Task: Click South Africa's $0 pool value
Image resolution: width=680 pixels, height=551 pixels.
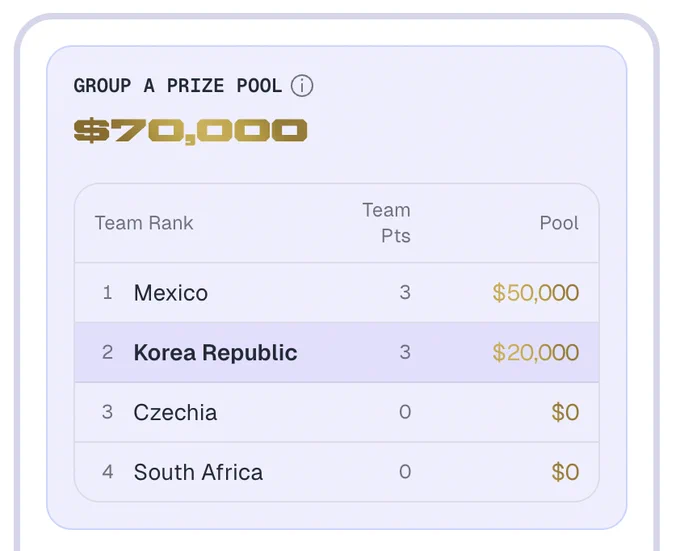Action: tap(565, 472)
